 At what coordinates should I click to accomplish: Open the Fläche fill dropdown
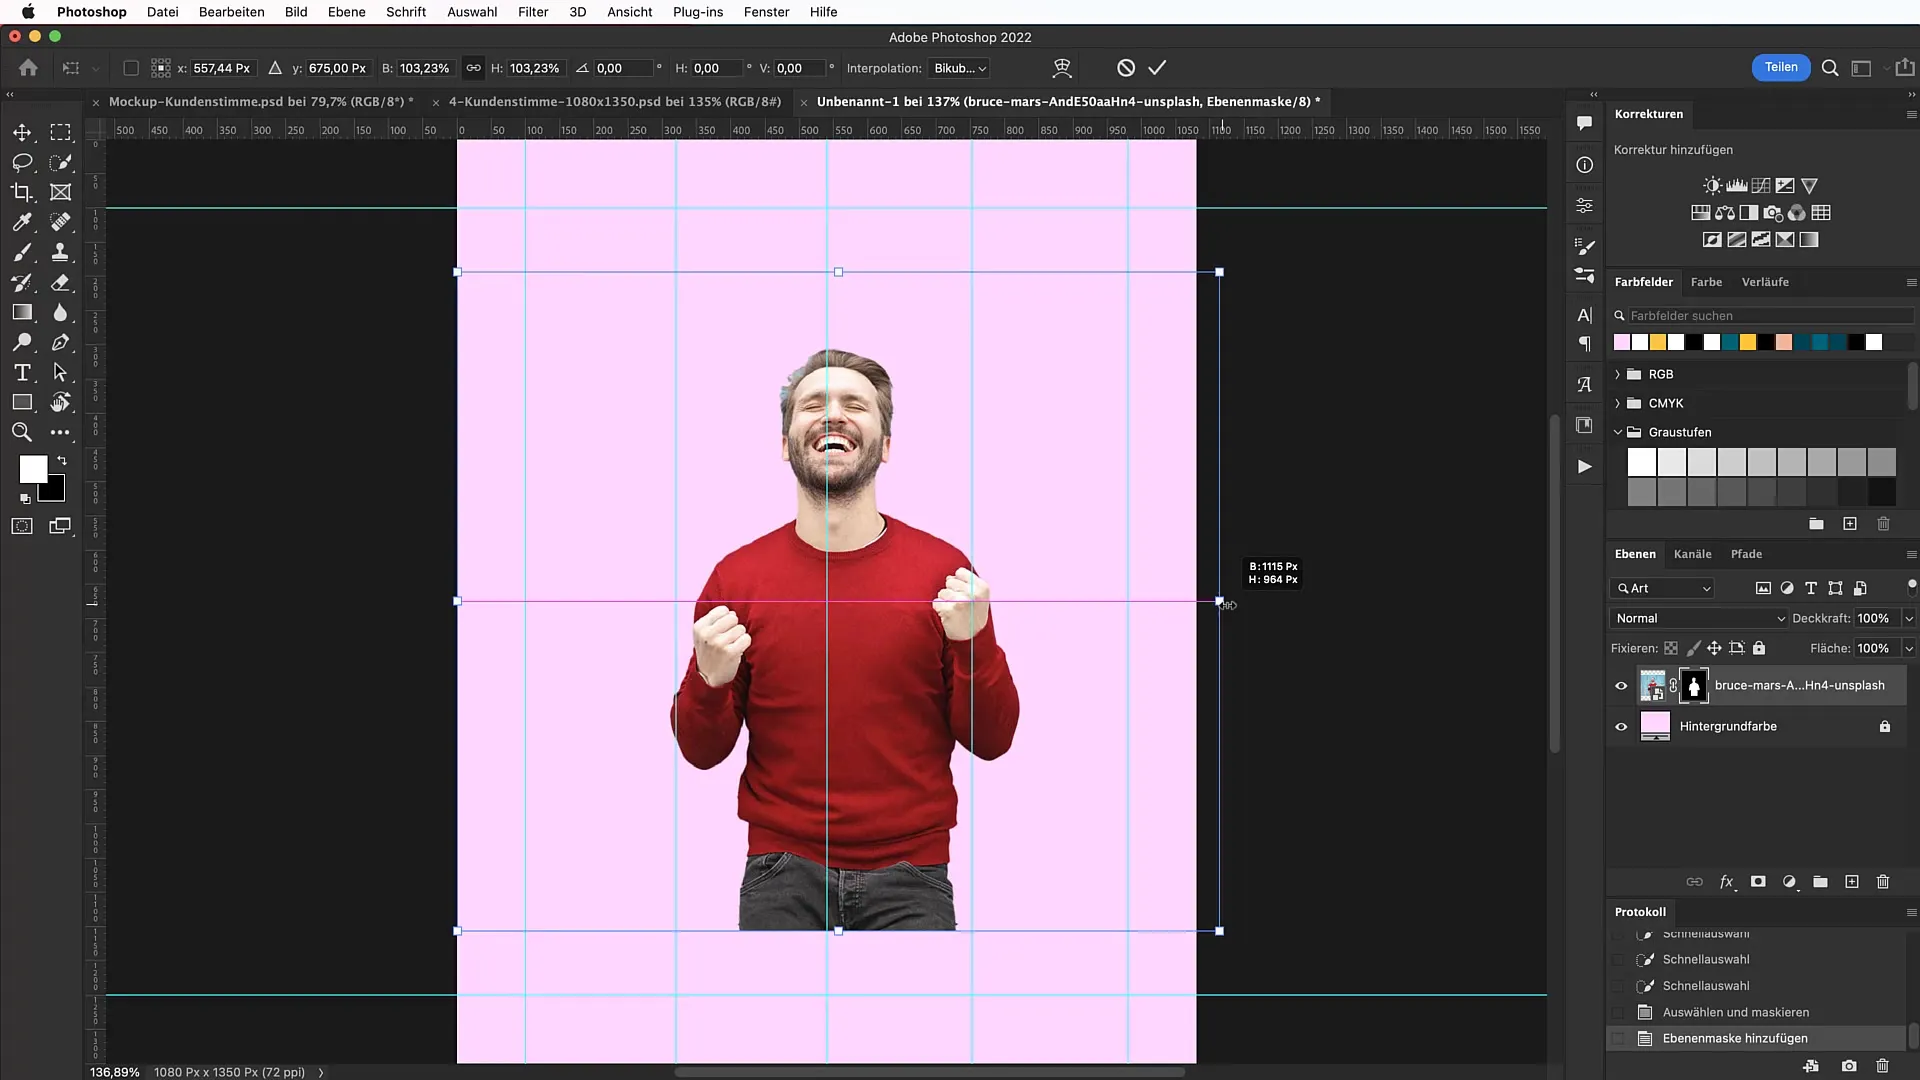(1908, 648)
